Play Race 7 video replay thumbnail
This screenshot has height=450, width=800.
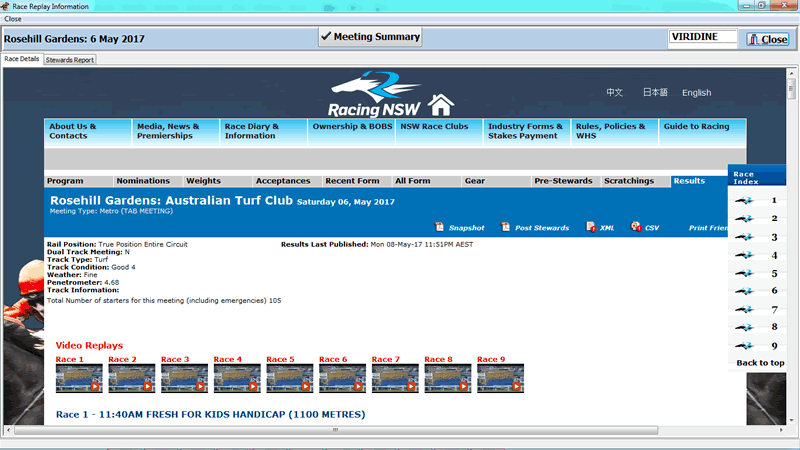click(395, 378)
